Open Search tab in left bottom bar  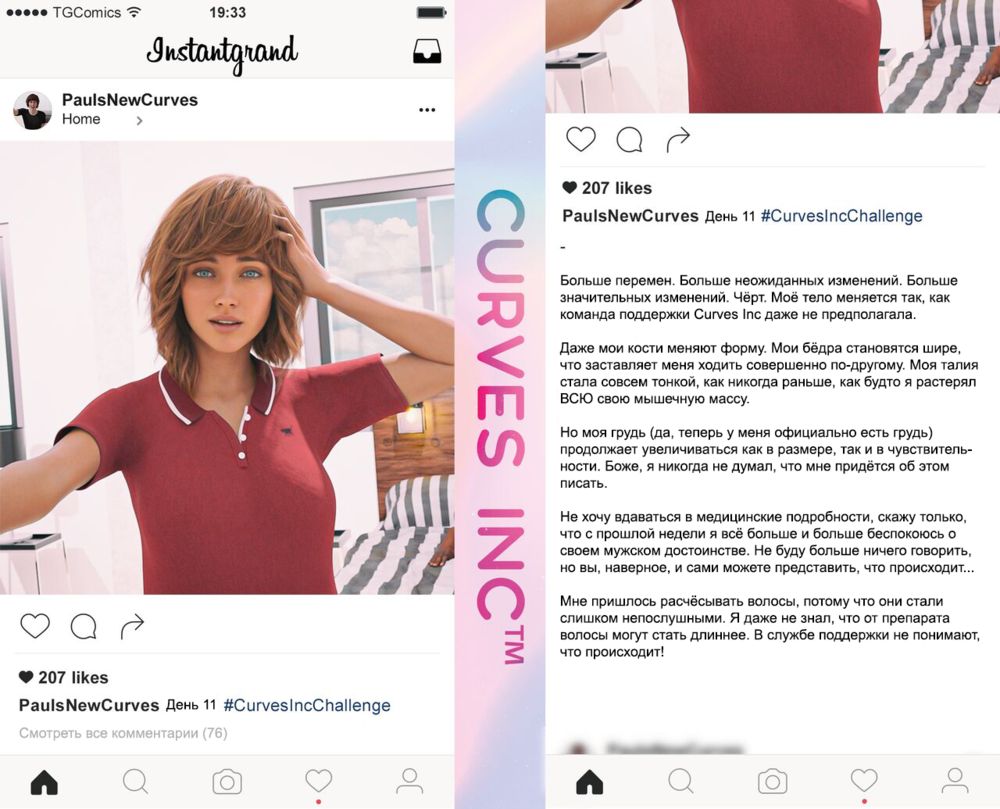pos(136,782)
